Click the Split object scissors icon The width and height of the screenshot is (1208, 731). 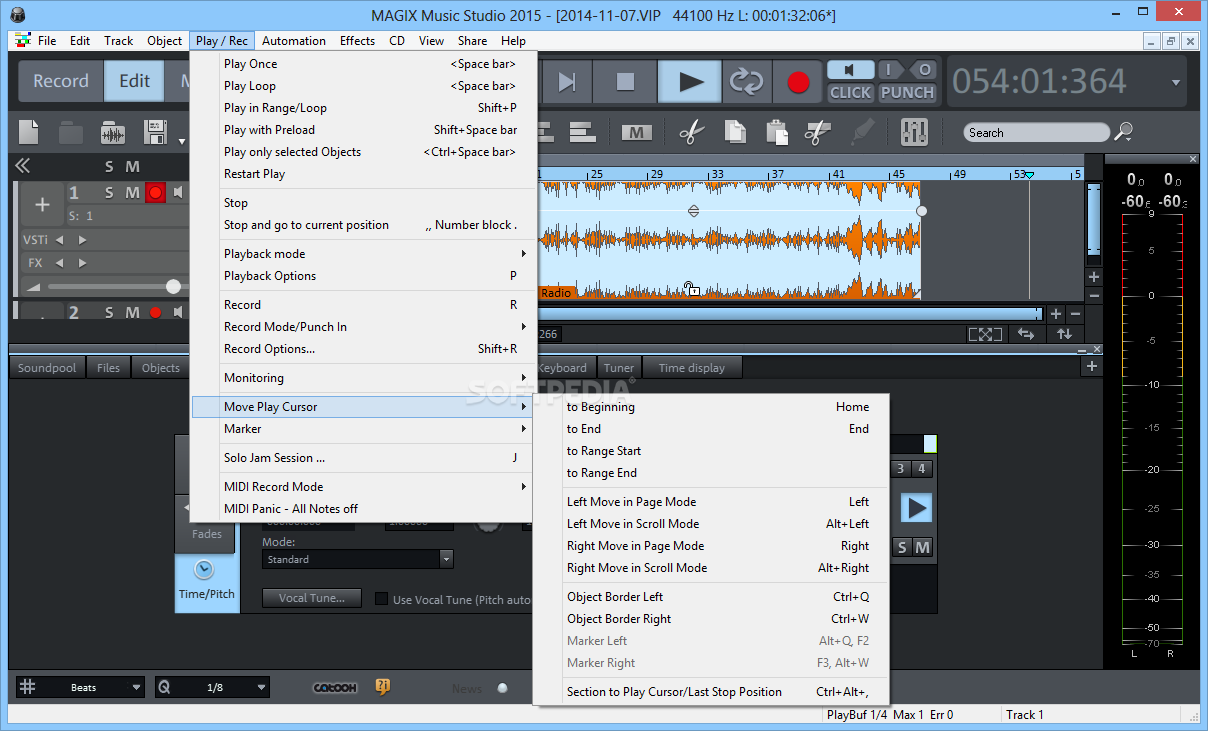click(818, 132)
